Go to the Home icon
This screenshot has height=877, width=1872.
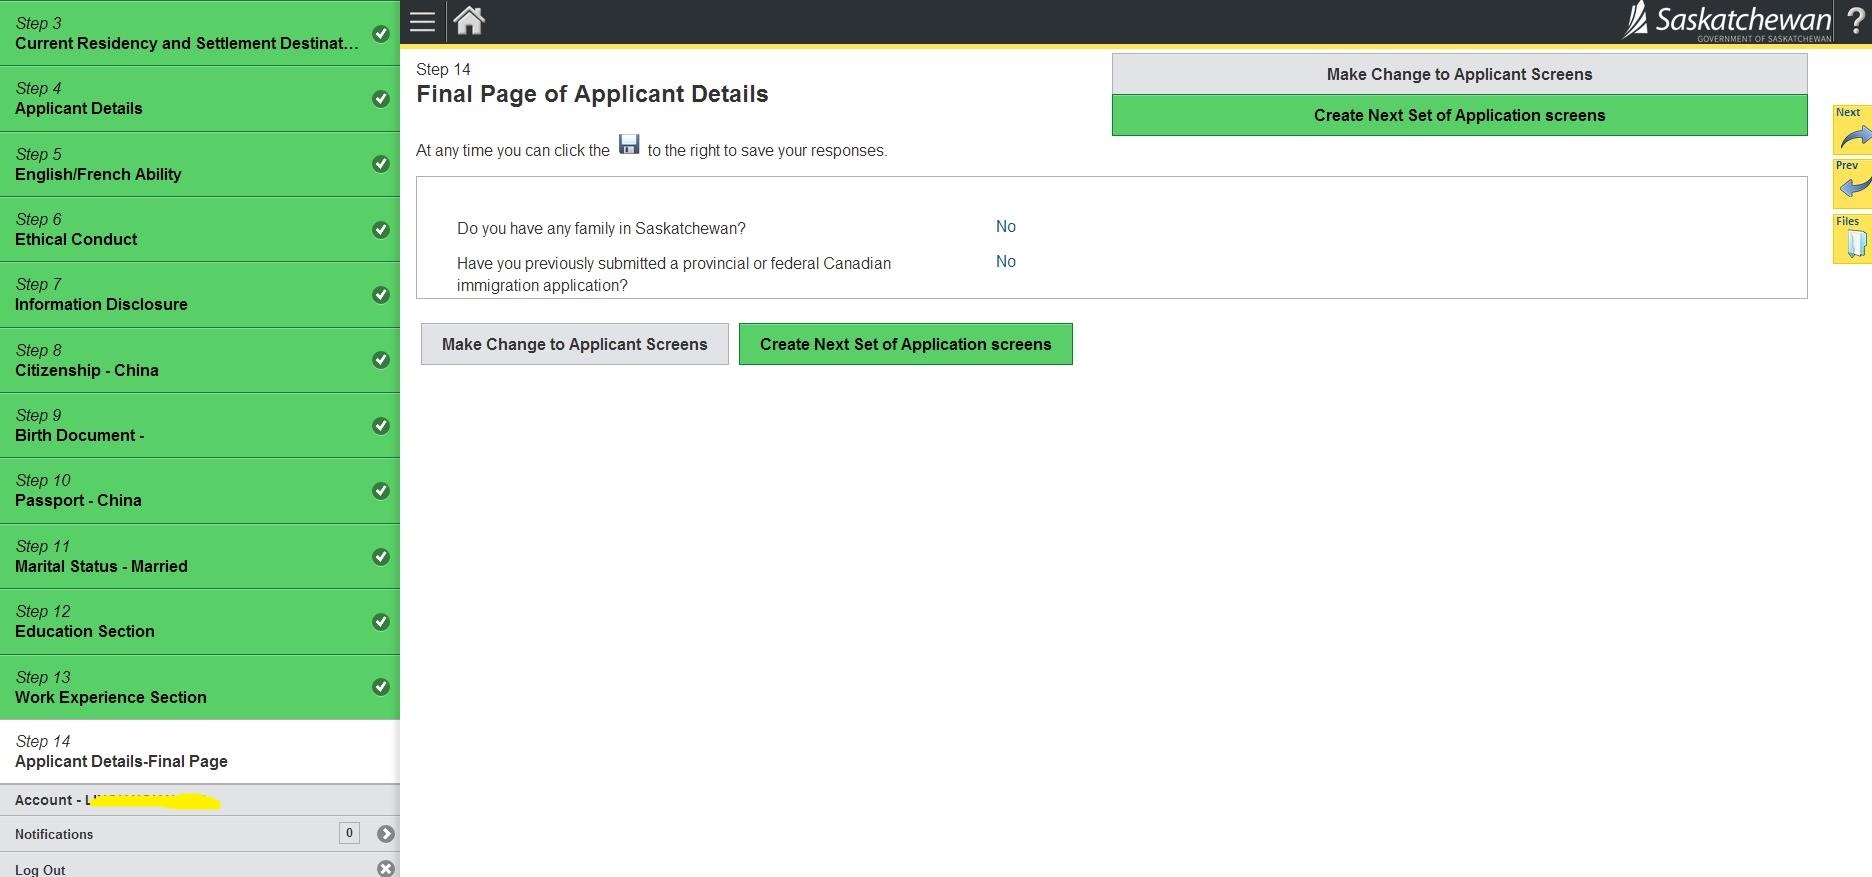point(469,21)
